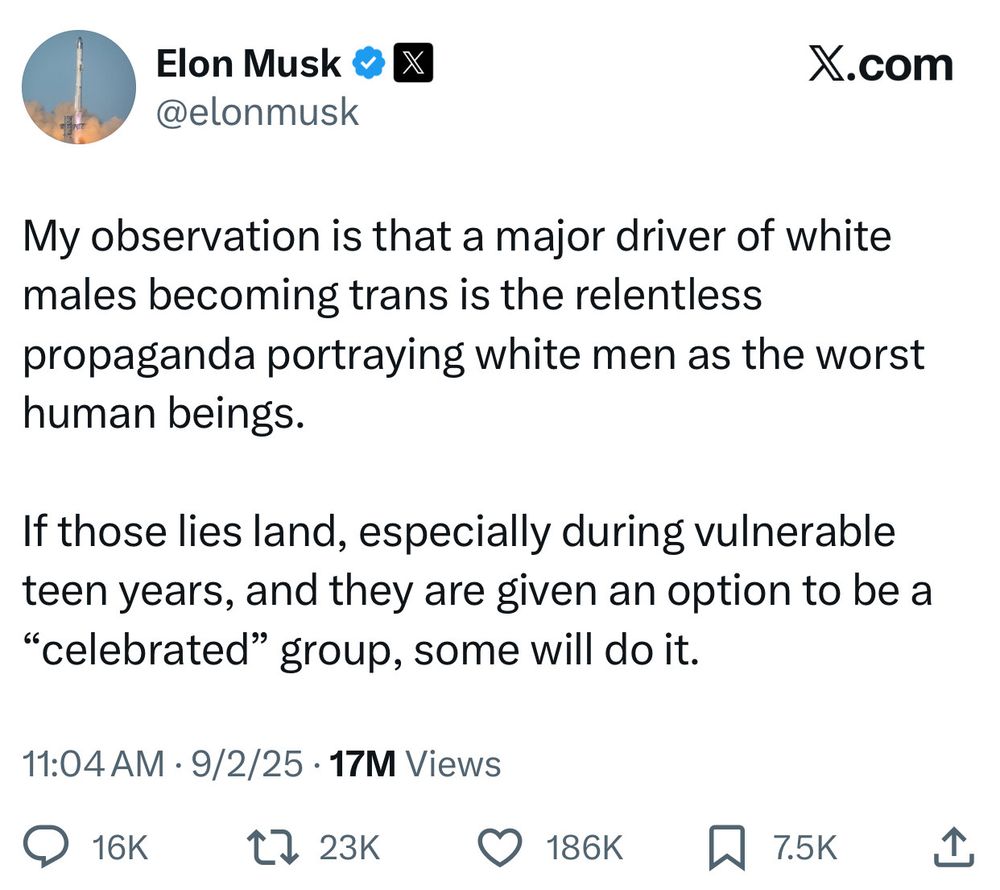The image size is (1000, 890).
Task: Open the 17M Views analytics
Action: [x=416, y=764]
